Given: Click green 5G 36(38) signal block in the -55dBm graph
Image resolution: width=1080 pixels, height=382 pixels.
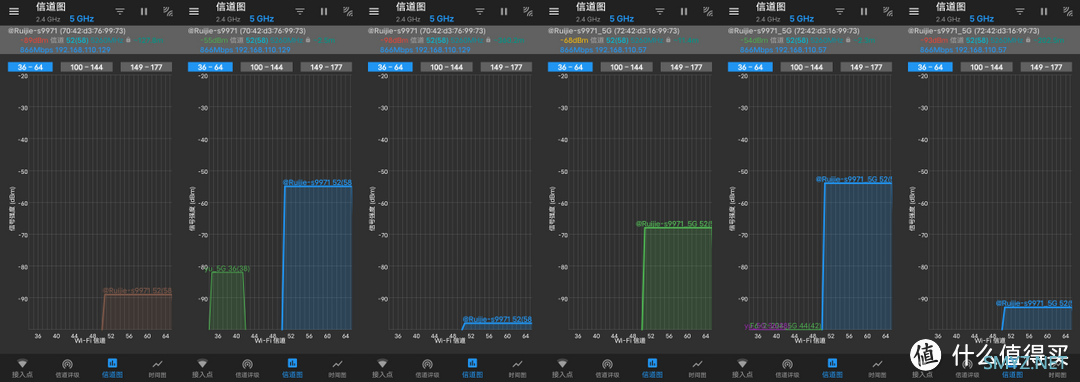Looking at the screenshot, I should pos(227,301).
